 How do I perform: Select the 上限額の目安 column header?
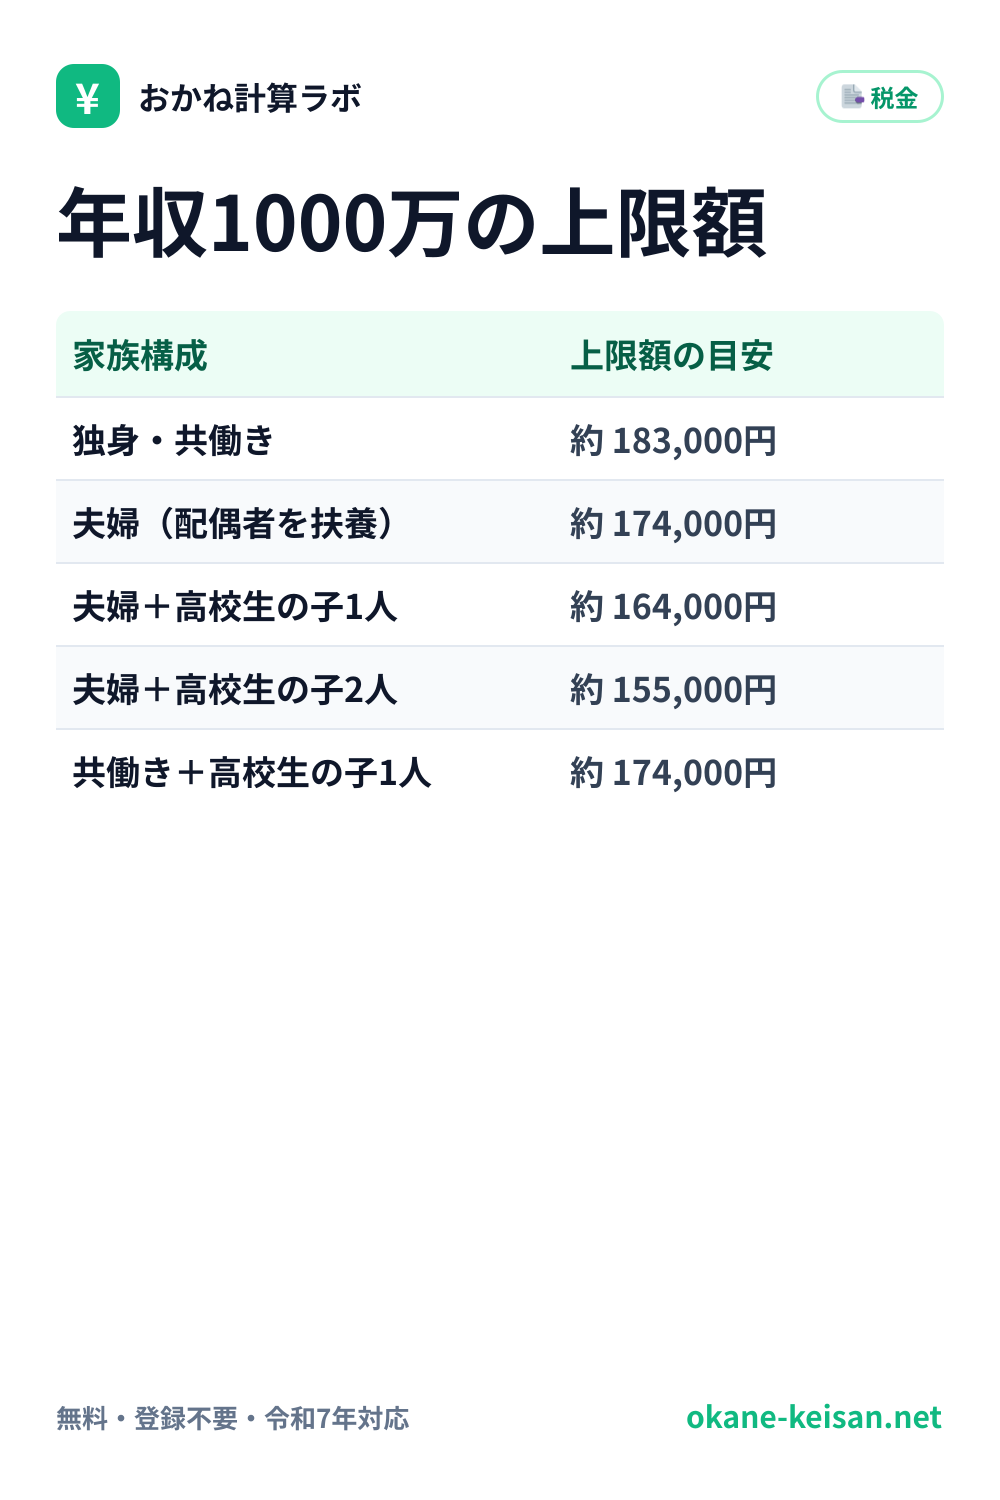(x=672, y=356)
